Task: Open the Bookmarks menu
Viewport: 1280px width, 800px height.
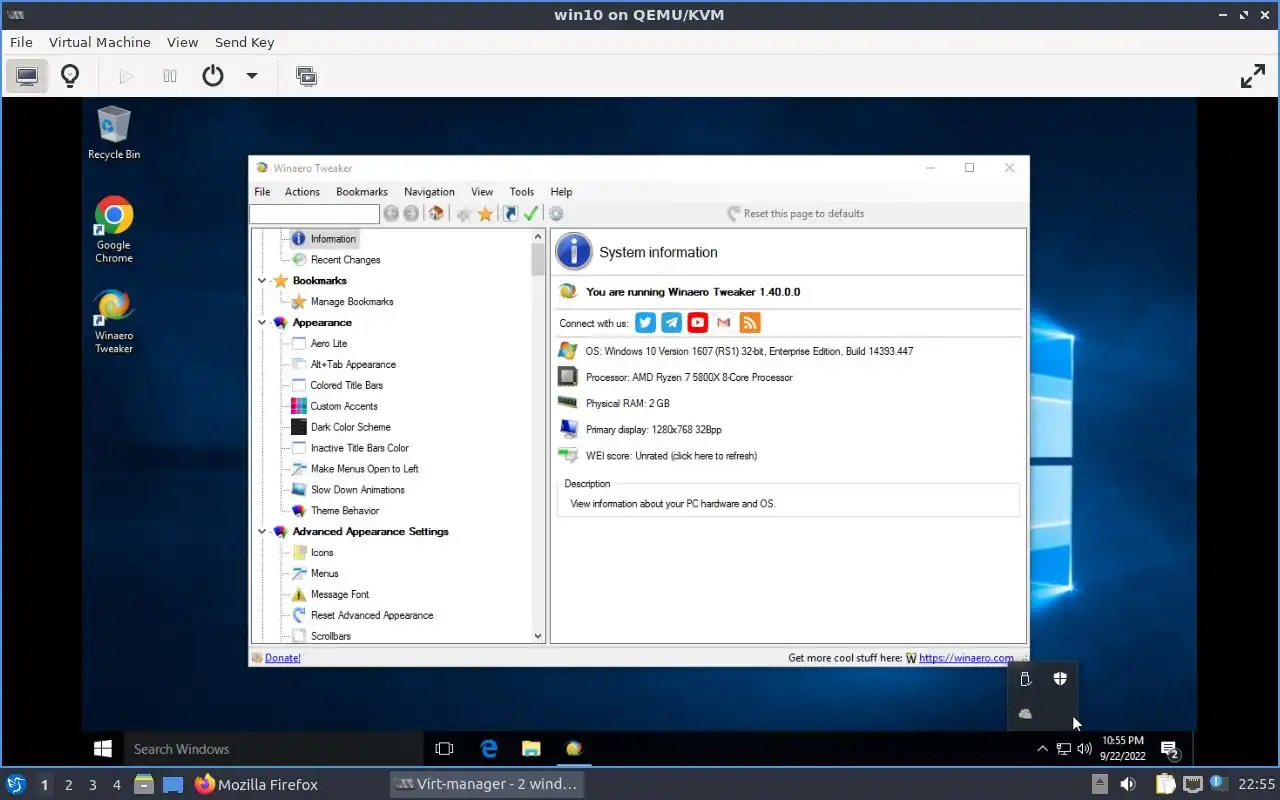Action: 362,192
